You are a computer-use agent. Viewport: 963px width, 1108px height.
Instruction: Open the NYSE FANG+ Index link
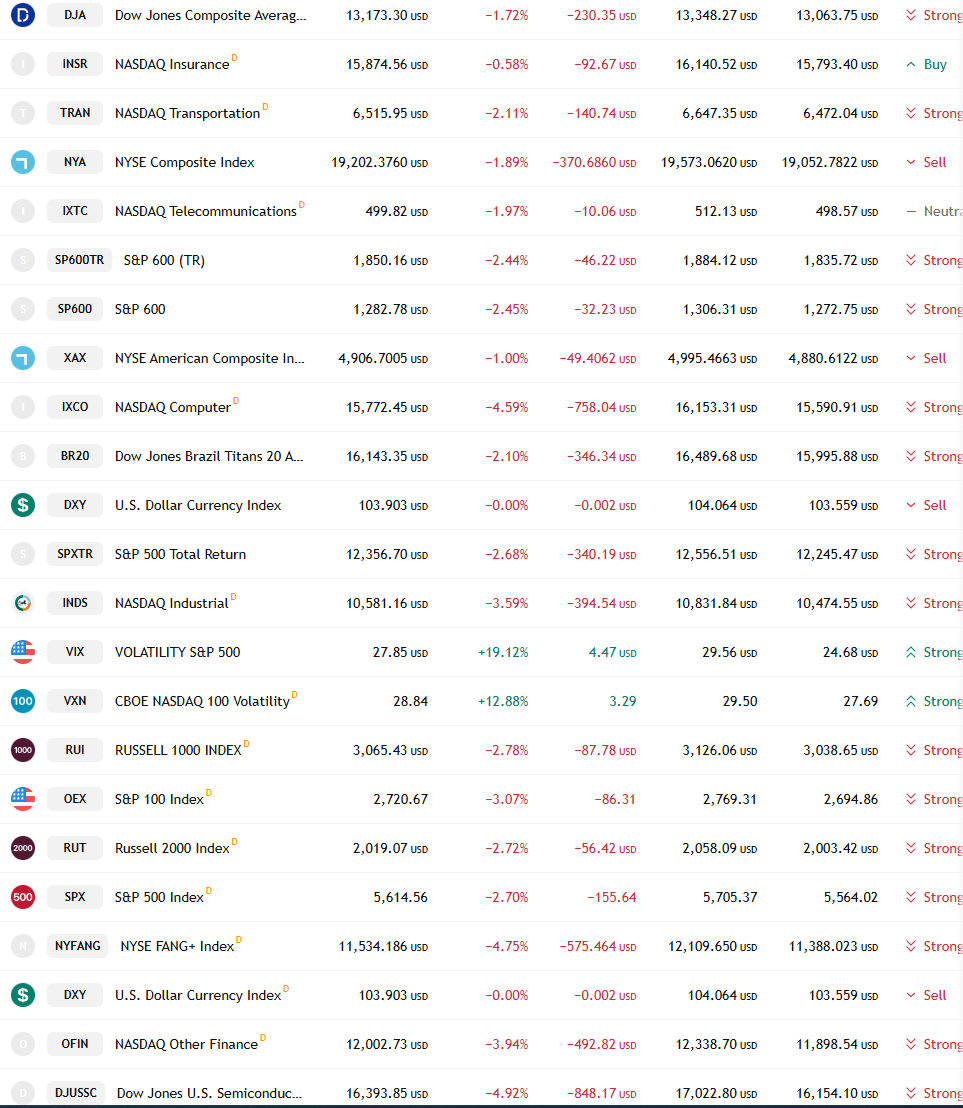177,946
